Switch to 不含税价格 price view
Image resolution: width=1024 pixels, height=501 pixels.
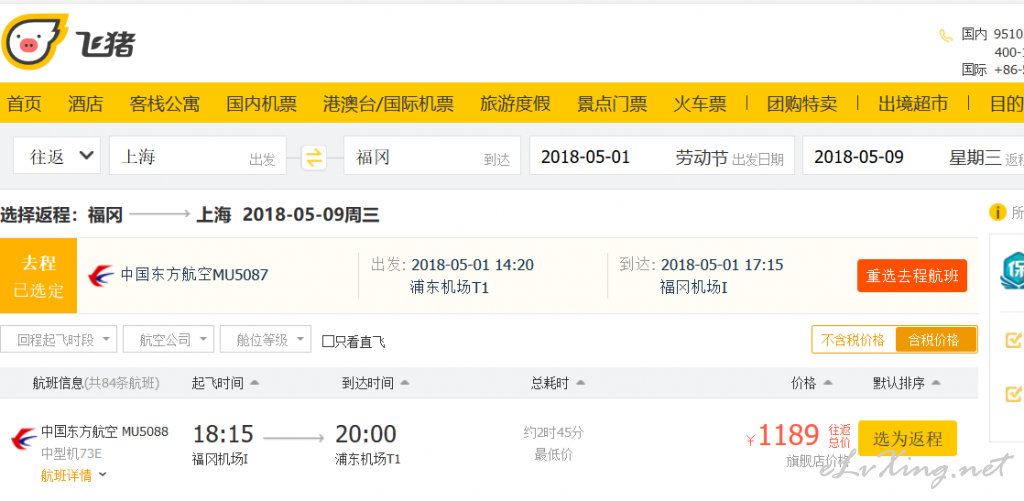pyautogui.click(x=853, y=340)
